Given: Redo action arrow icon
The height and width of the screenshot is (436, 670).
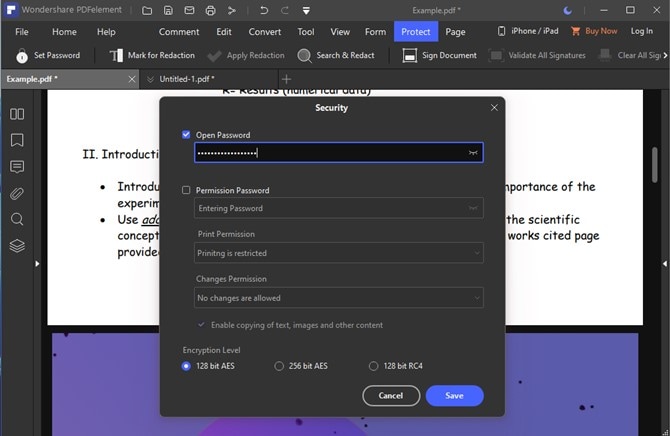Looking at the screenshot, I should tap(285, 10).
